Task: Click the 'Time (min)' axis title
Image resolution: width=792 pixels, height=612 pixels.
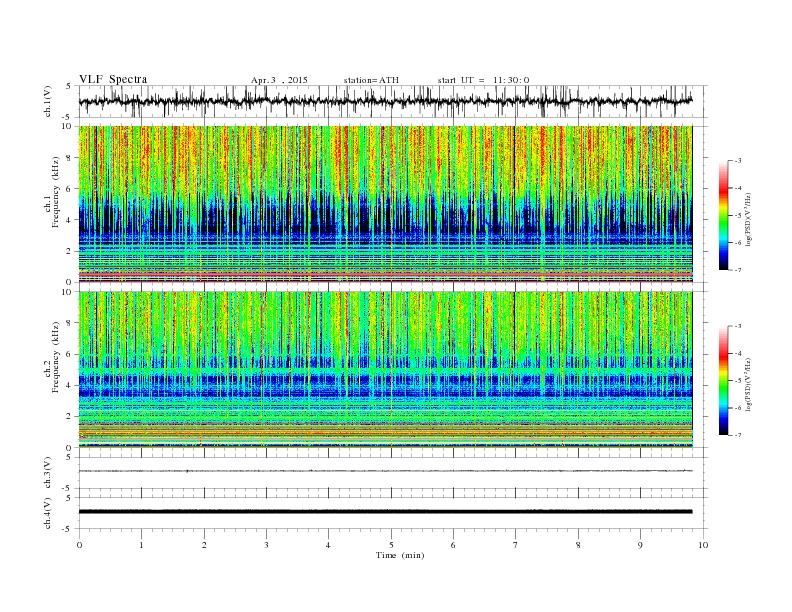Action: tap(400, 555)
